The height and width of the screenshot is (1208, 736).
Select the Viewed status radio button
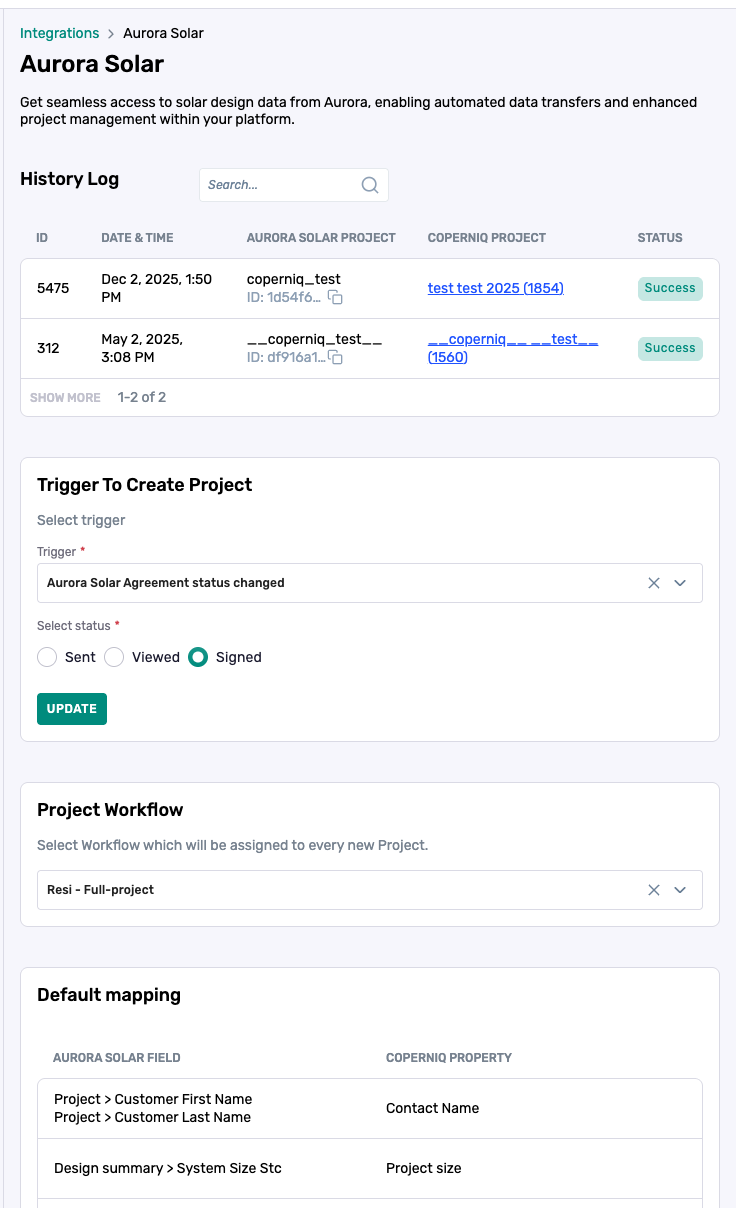(114, 657)
